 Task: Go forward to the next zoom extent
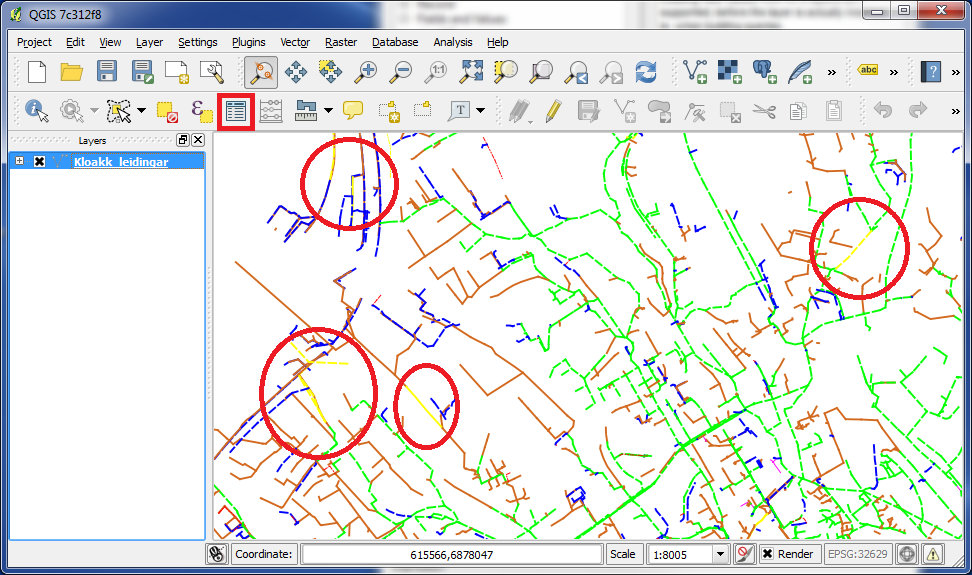tap(611, 72)
